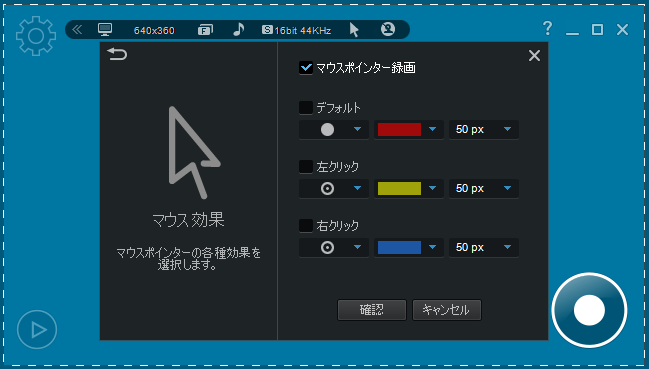Click the blue color swatch
The image size is (649, 369).
[399, 247]
